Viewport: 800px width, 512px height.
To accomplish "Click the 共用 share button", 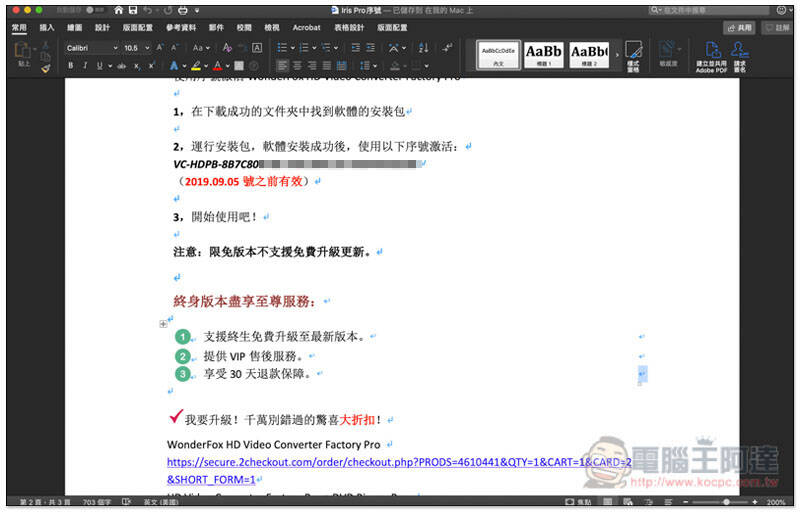I will tap(740, 28).
